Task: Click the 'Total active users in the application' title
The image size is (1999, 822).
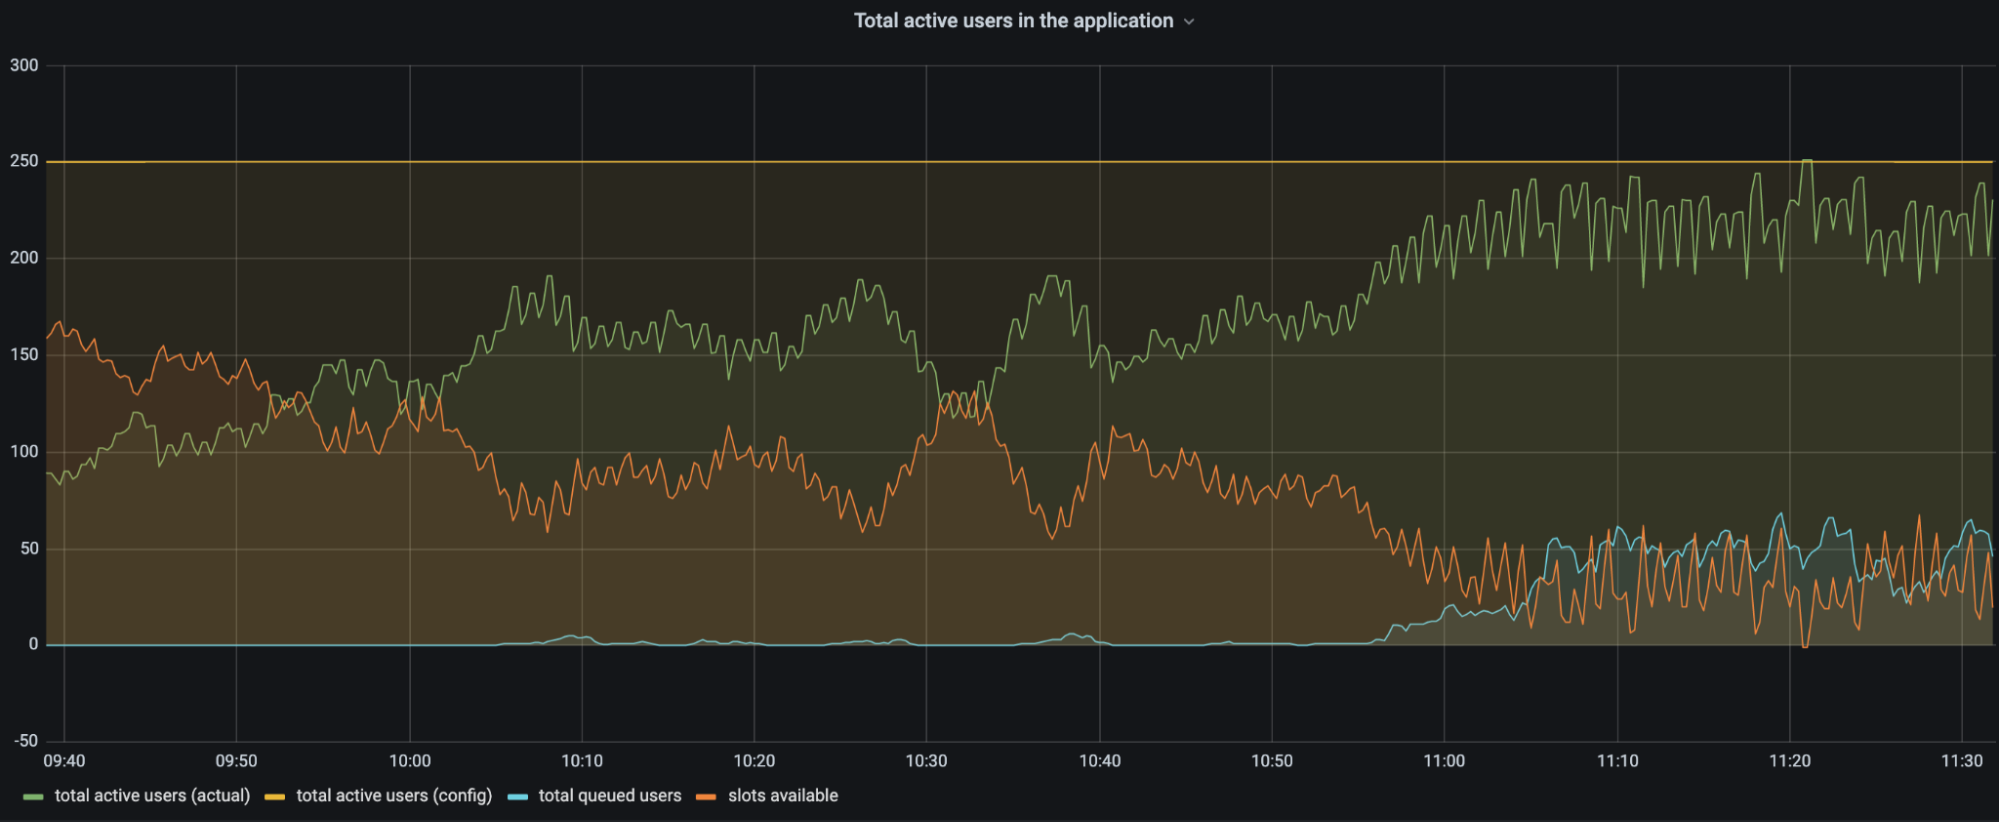Action: click(x=1012, y=21)
